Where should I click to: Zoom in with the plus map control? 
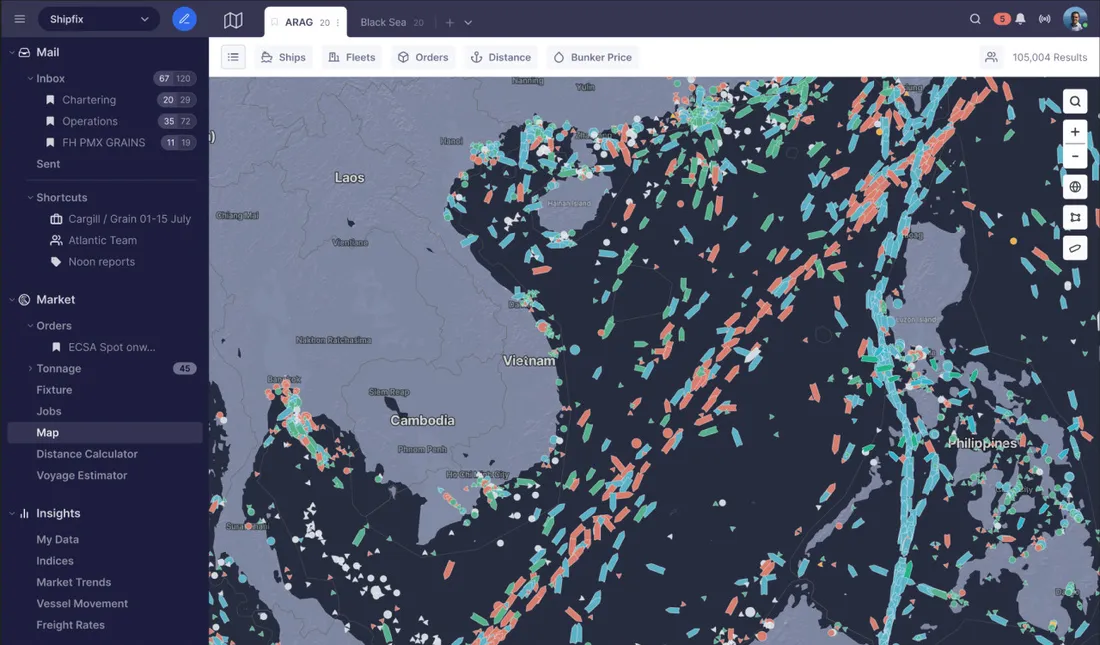click(1075, 132)
